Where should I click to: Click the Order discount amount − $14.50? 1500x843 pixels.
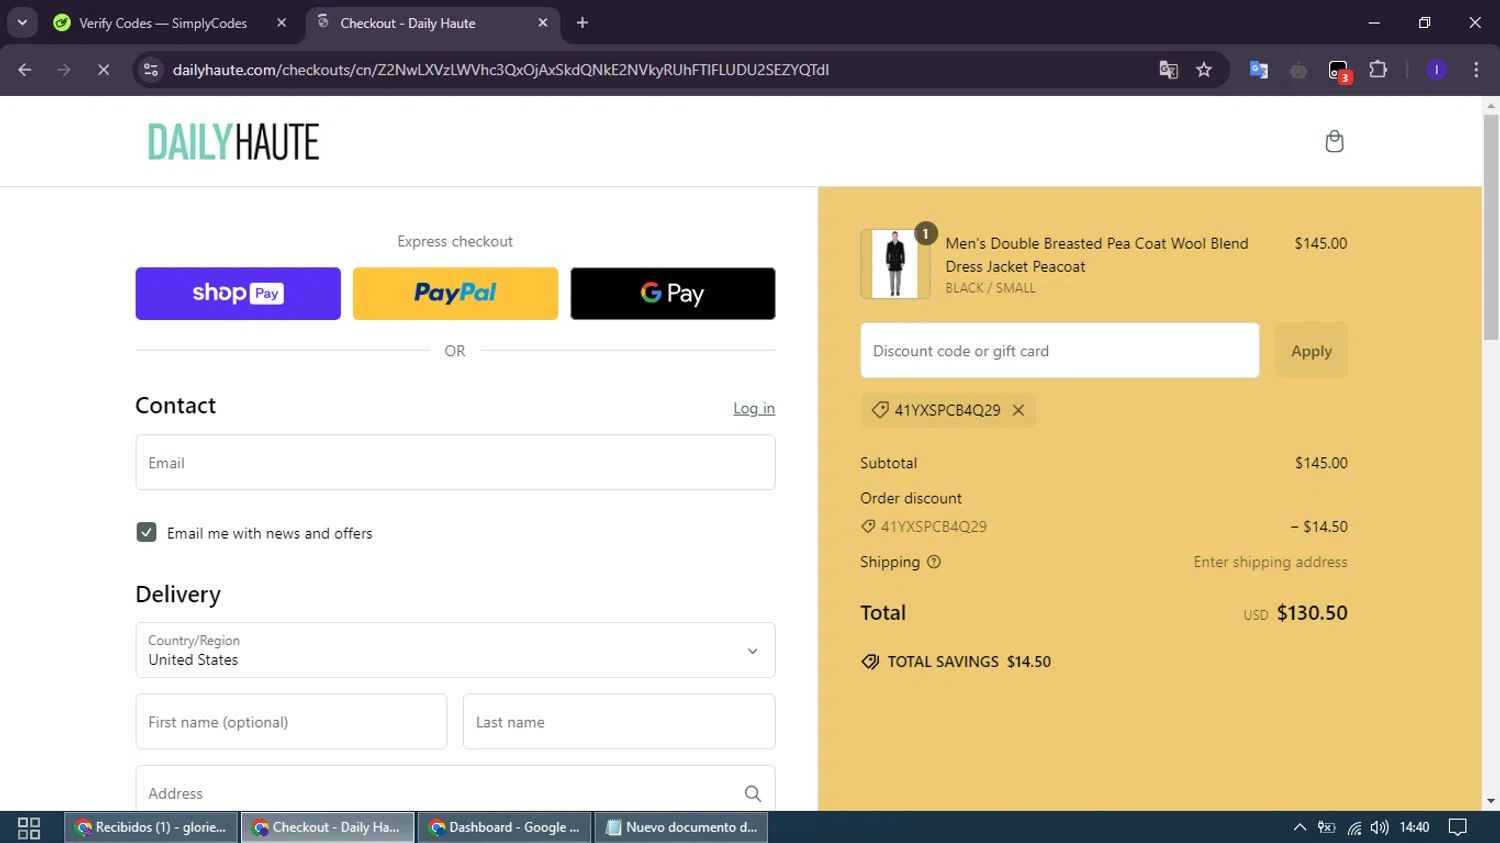point(1319,526)
